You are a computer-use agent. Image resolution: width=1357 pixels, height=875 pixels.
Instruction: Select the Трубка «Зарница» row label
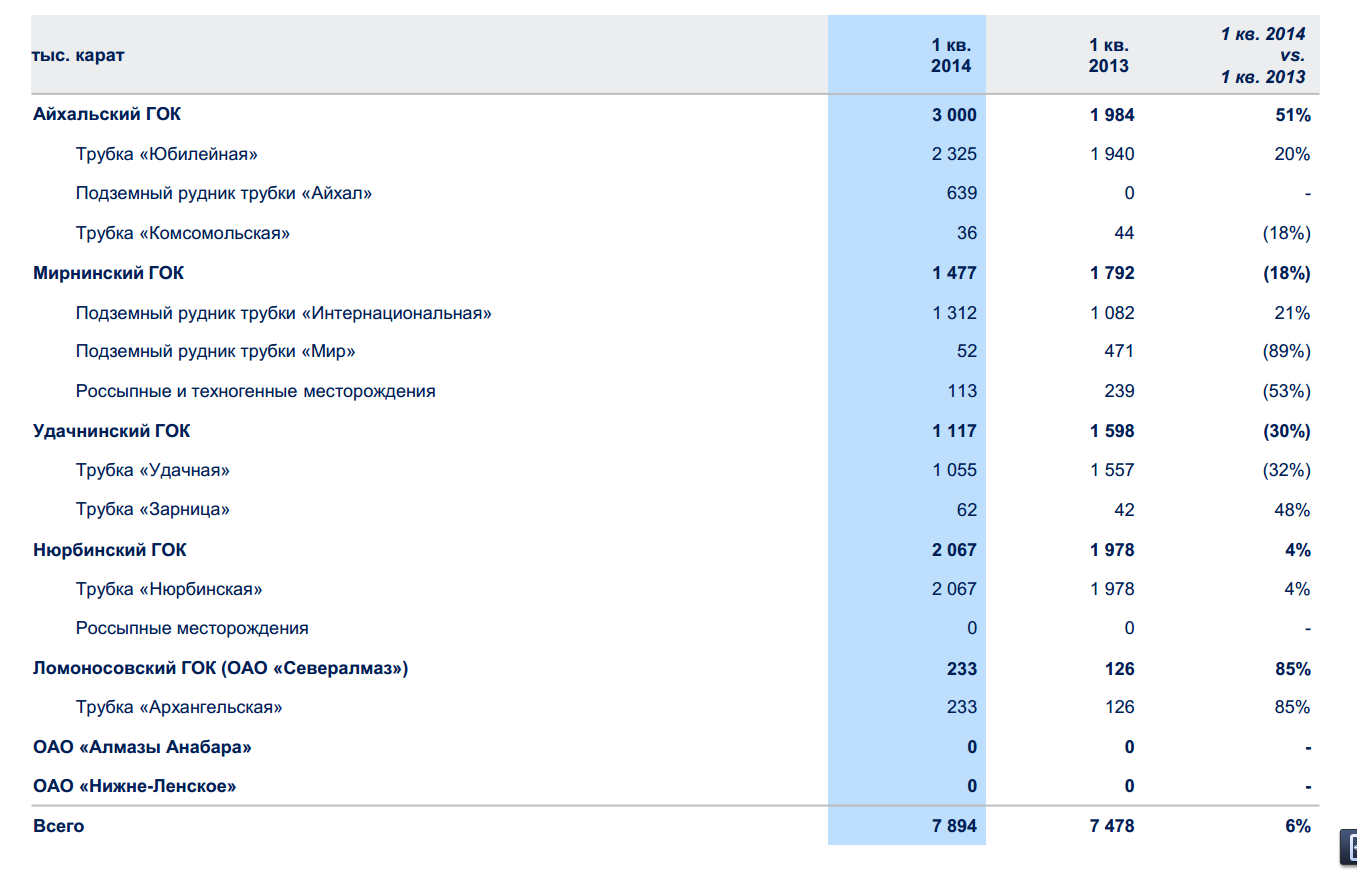[153, 510]
